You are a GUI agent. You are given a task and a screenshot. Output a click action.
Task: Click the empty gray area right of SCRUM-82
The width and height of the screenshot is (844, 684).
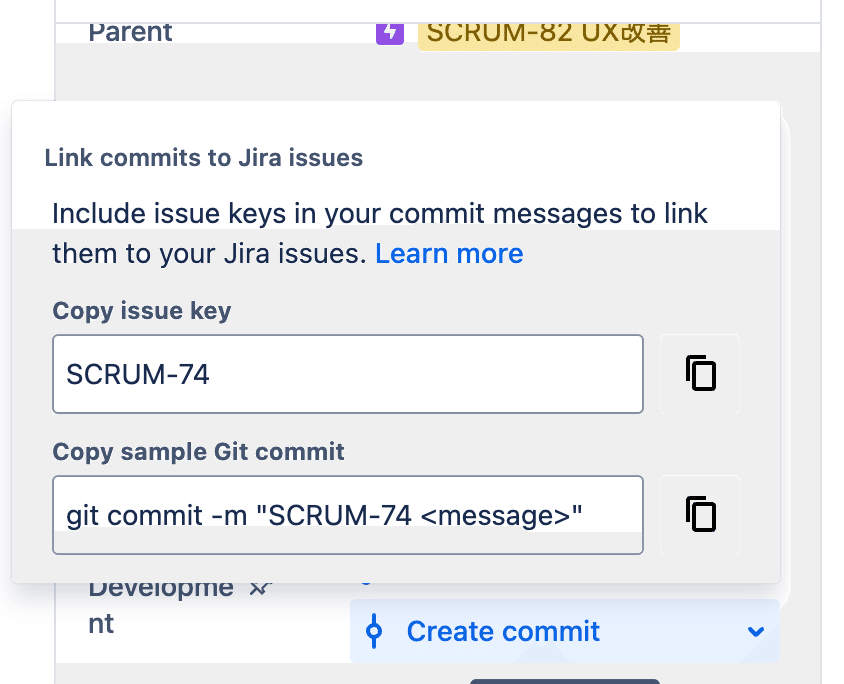750,34
